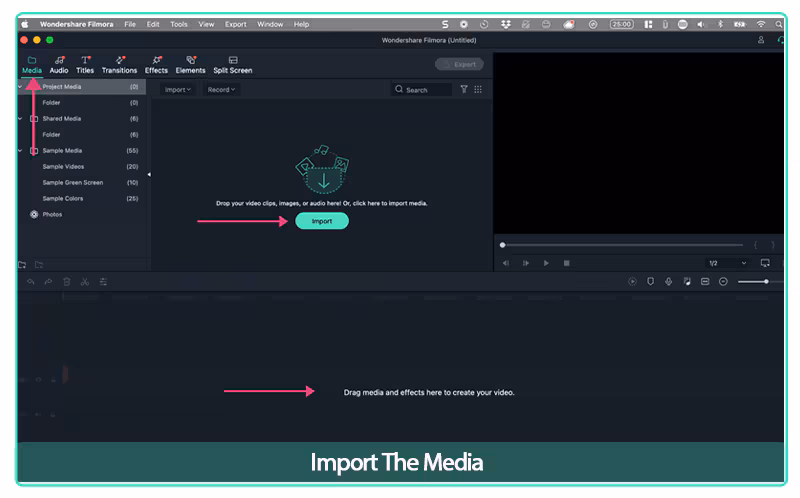800x498 pixels.
Task: Click the zoom out minus icon
Action: point(723,282)
